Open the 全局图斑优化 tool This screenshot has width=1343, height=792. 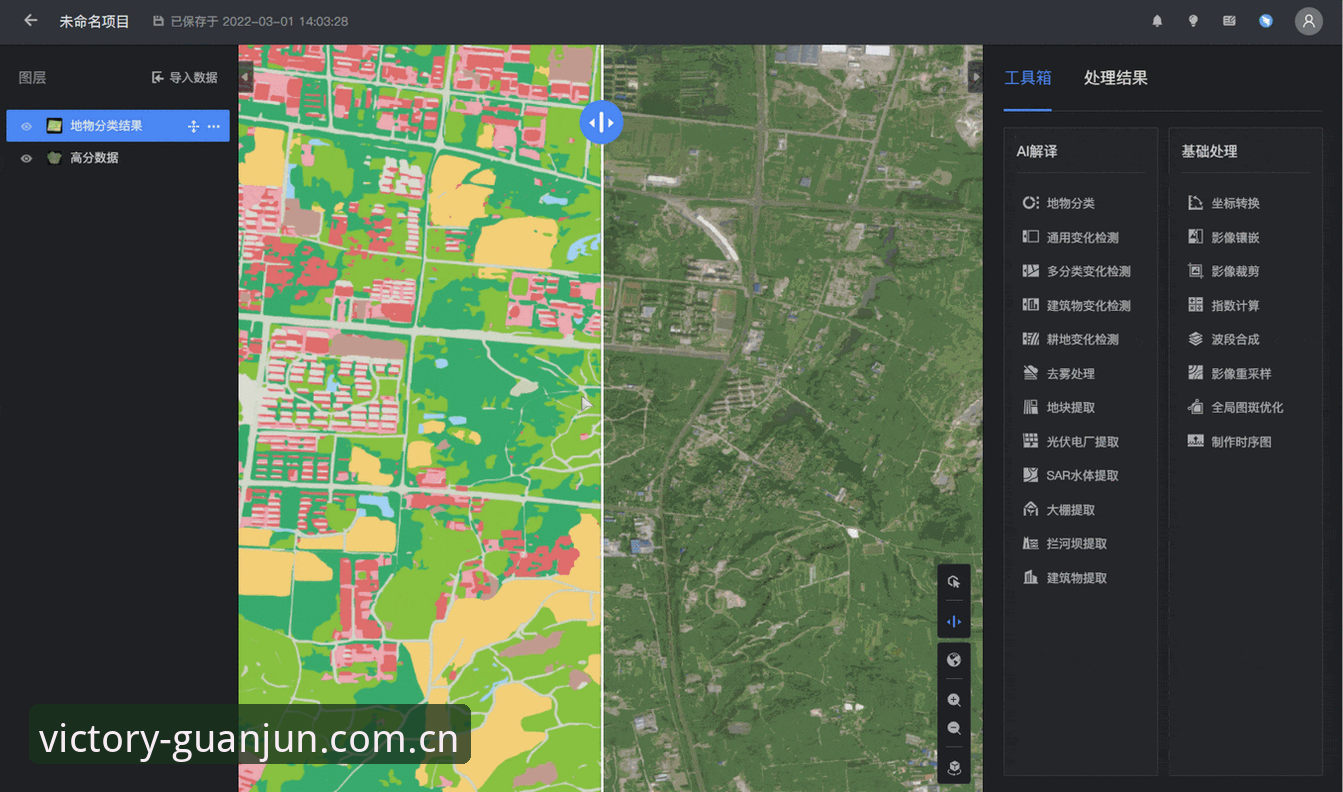[1236, 407]
